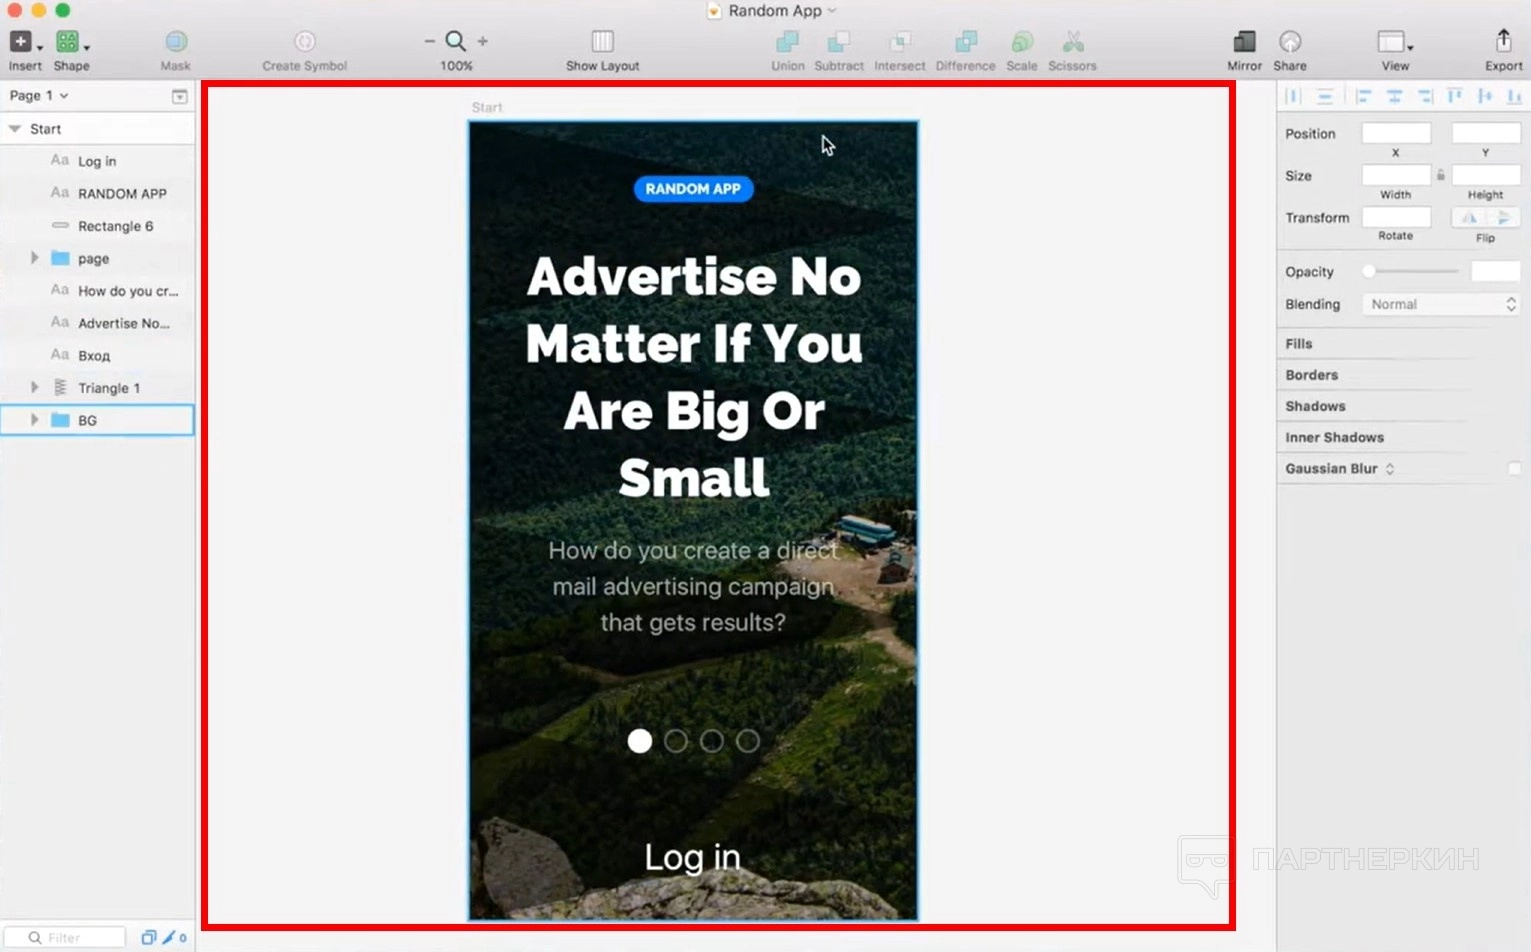
Task: Open the Page 1 dropdown
Action: click(39, 96)
